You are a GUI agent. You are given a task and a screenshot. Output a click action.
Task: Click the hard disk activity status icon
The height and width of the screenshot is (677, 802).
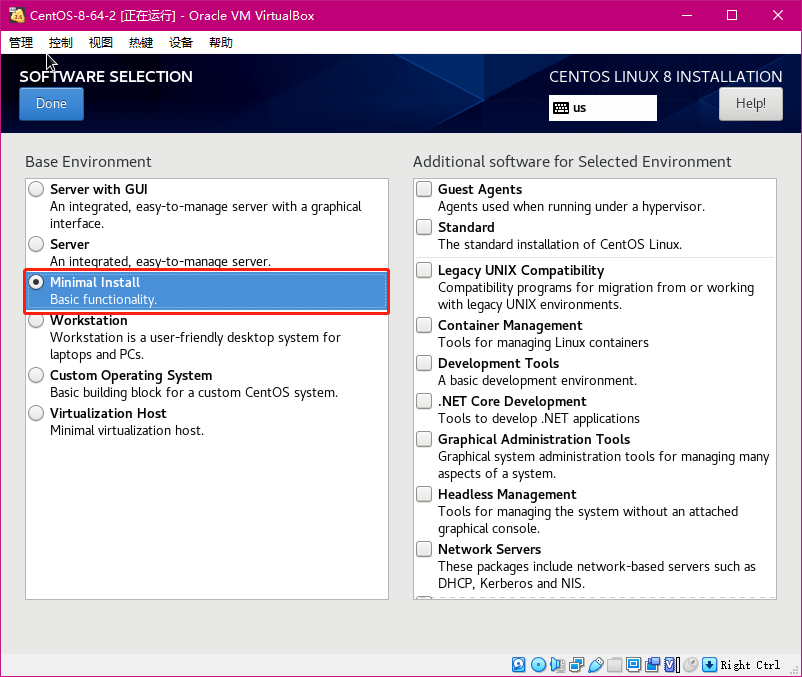tap(519, 665)
